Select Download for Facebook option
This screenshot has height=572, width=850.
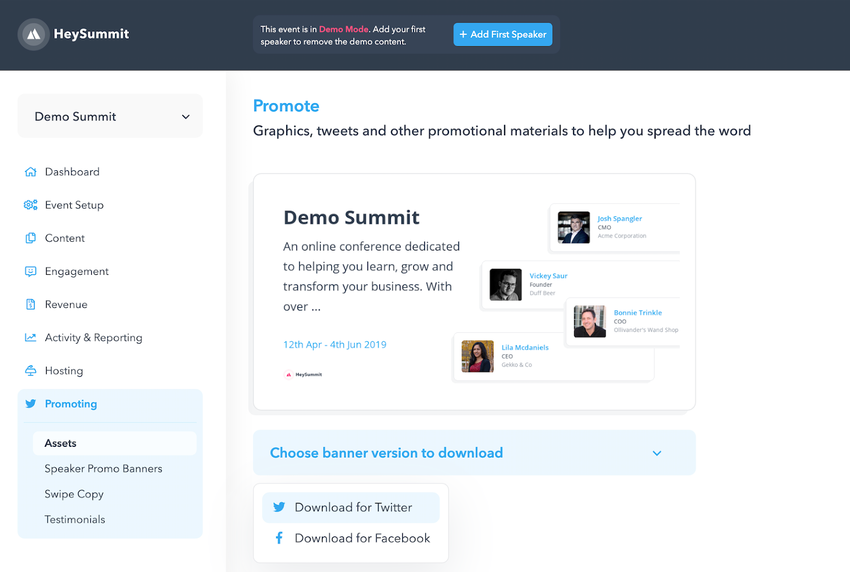click(x=362, y=538)
